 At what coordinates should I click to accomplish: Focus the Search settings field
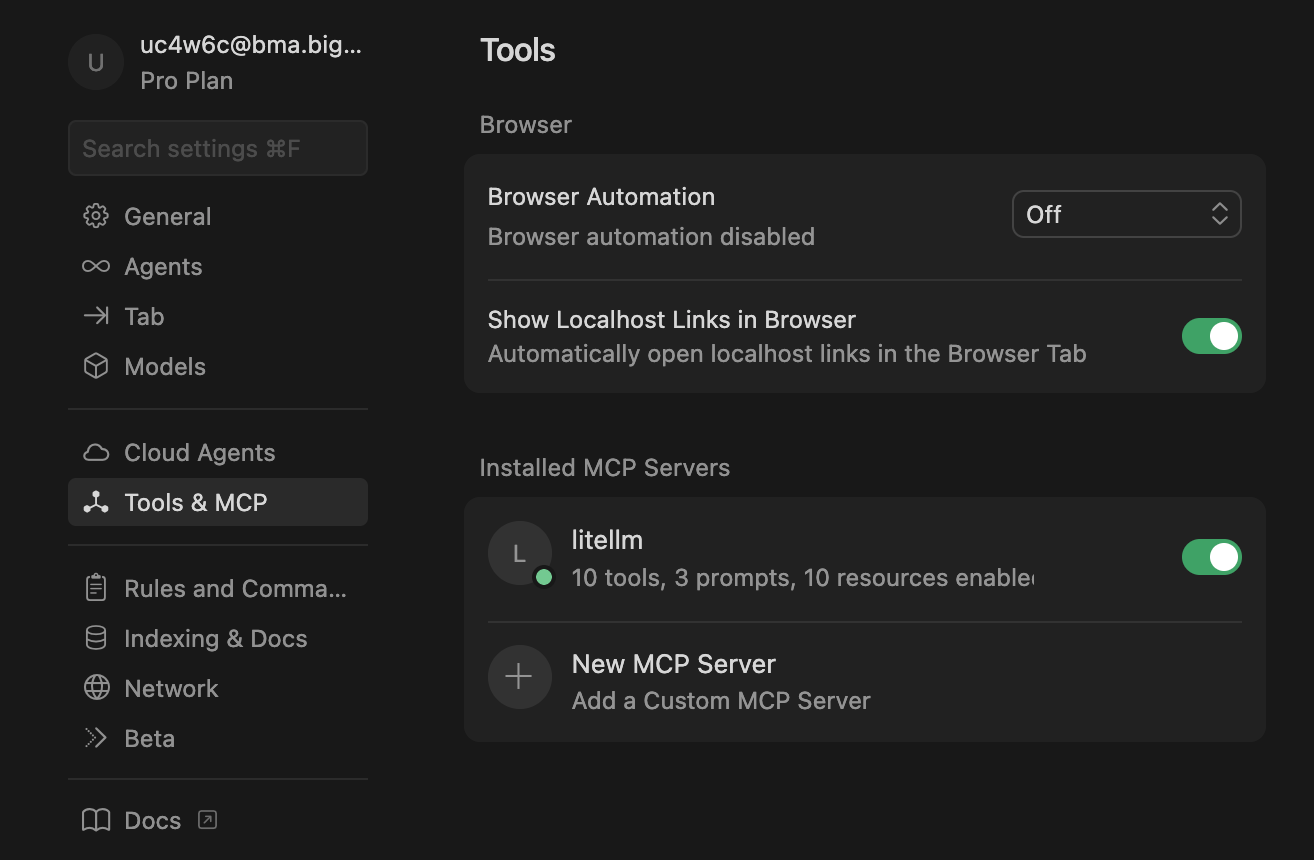(218, 148)
